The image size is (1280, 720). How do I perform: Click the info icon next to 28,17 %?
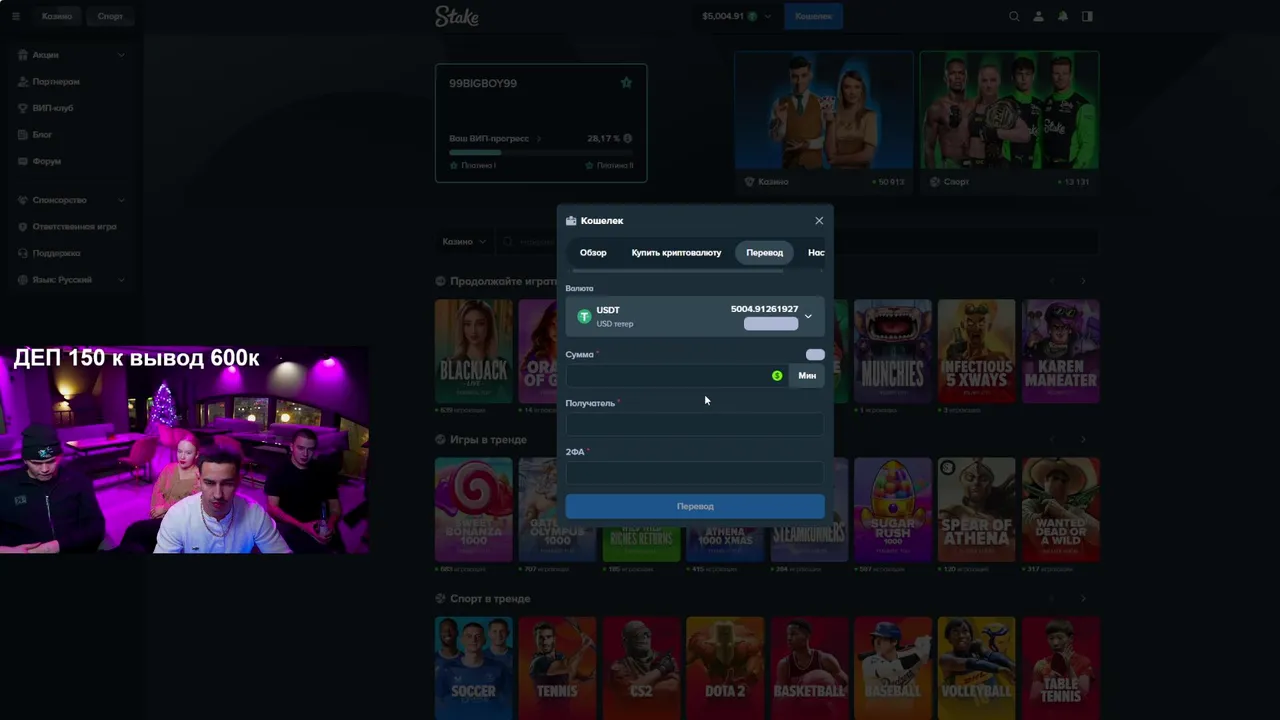[x=628, y=139]
